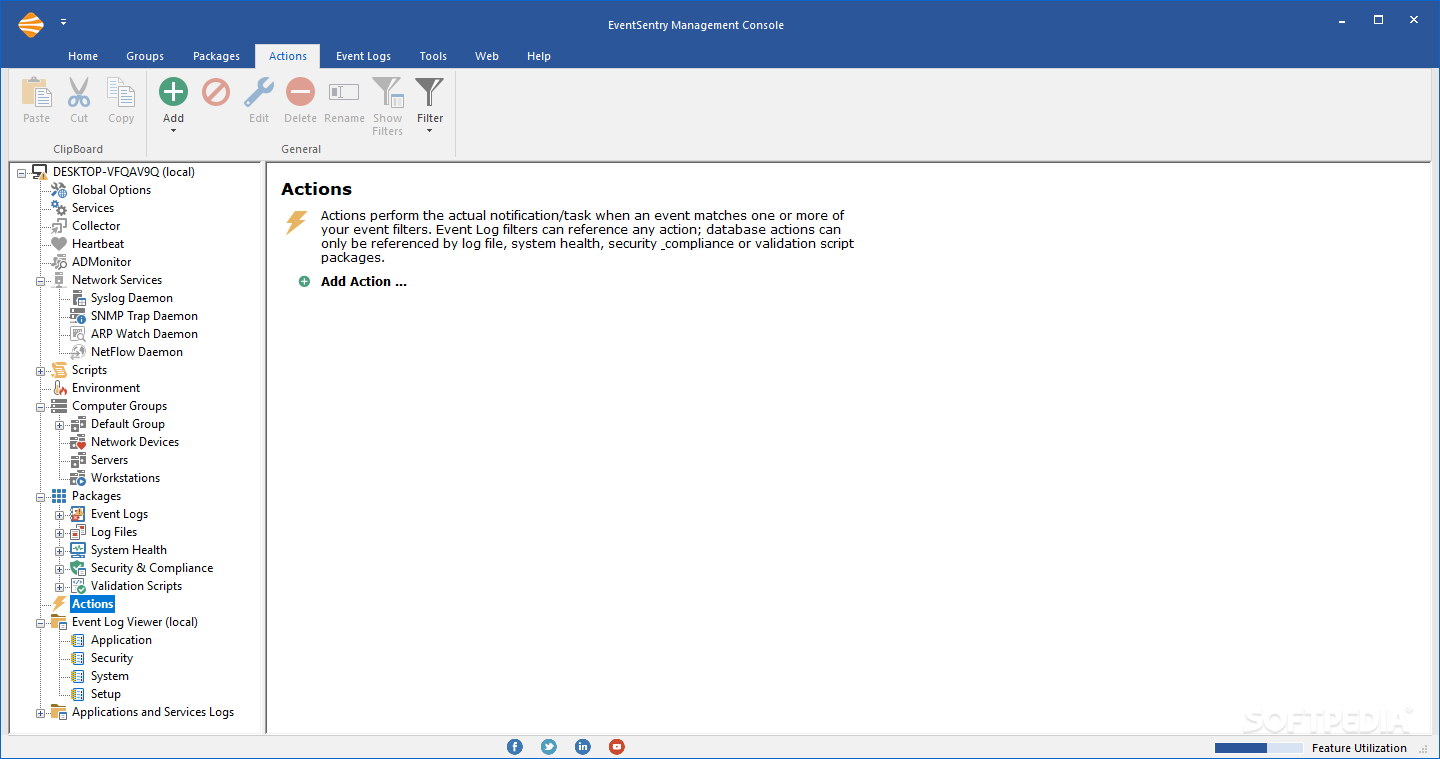Click the Global Options globe icon
Viewport: 1440px width, 759px height.
(x=59, y=190)
